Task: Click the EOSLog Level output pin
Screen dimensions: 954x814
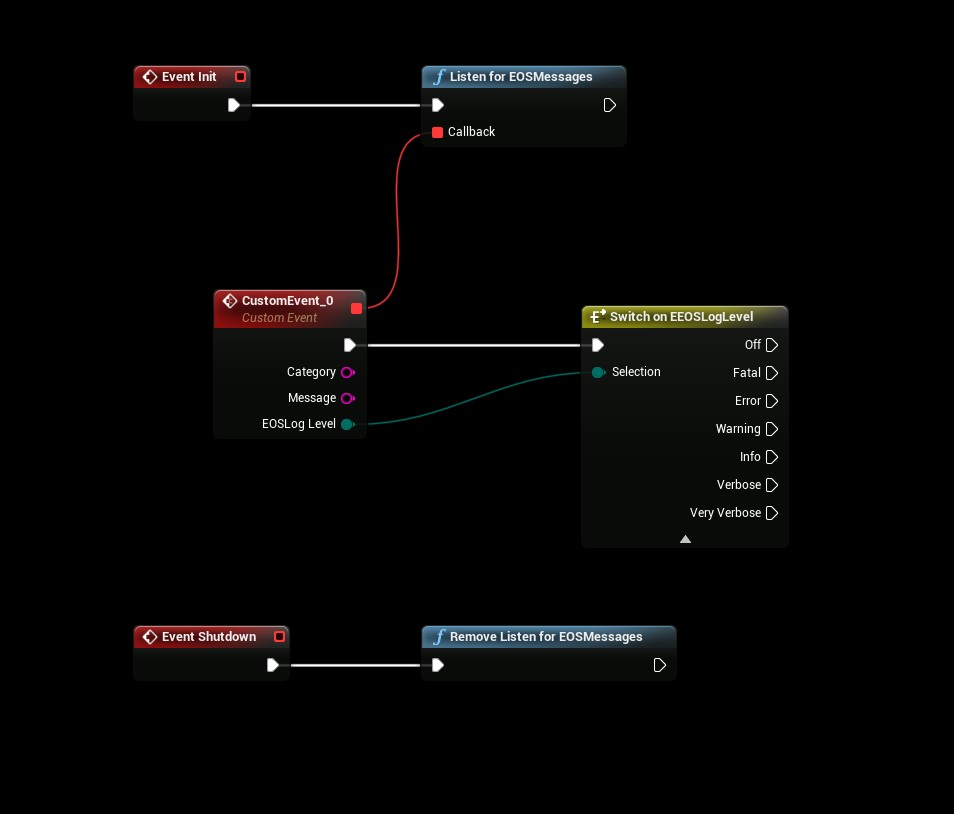Action: pyautogui.click(x=347, y=424)
